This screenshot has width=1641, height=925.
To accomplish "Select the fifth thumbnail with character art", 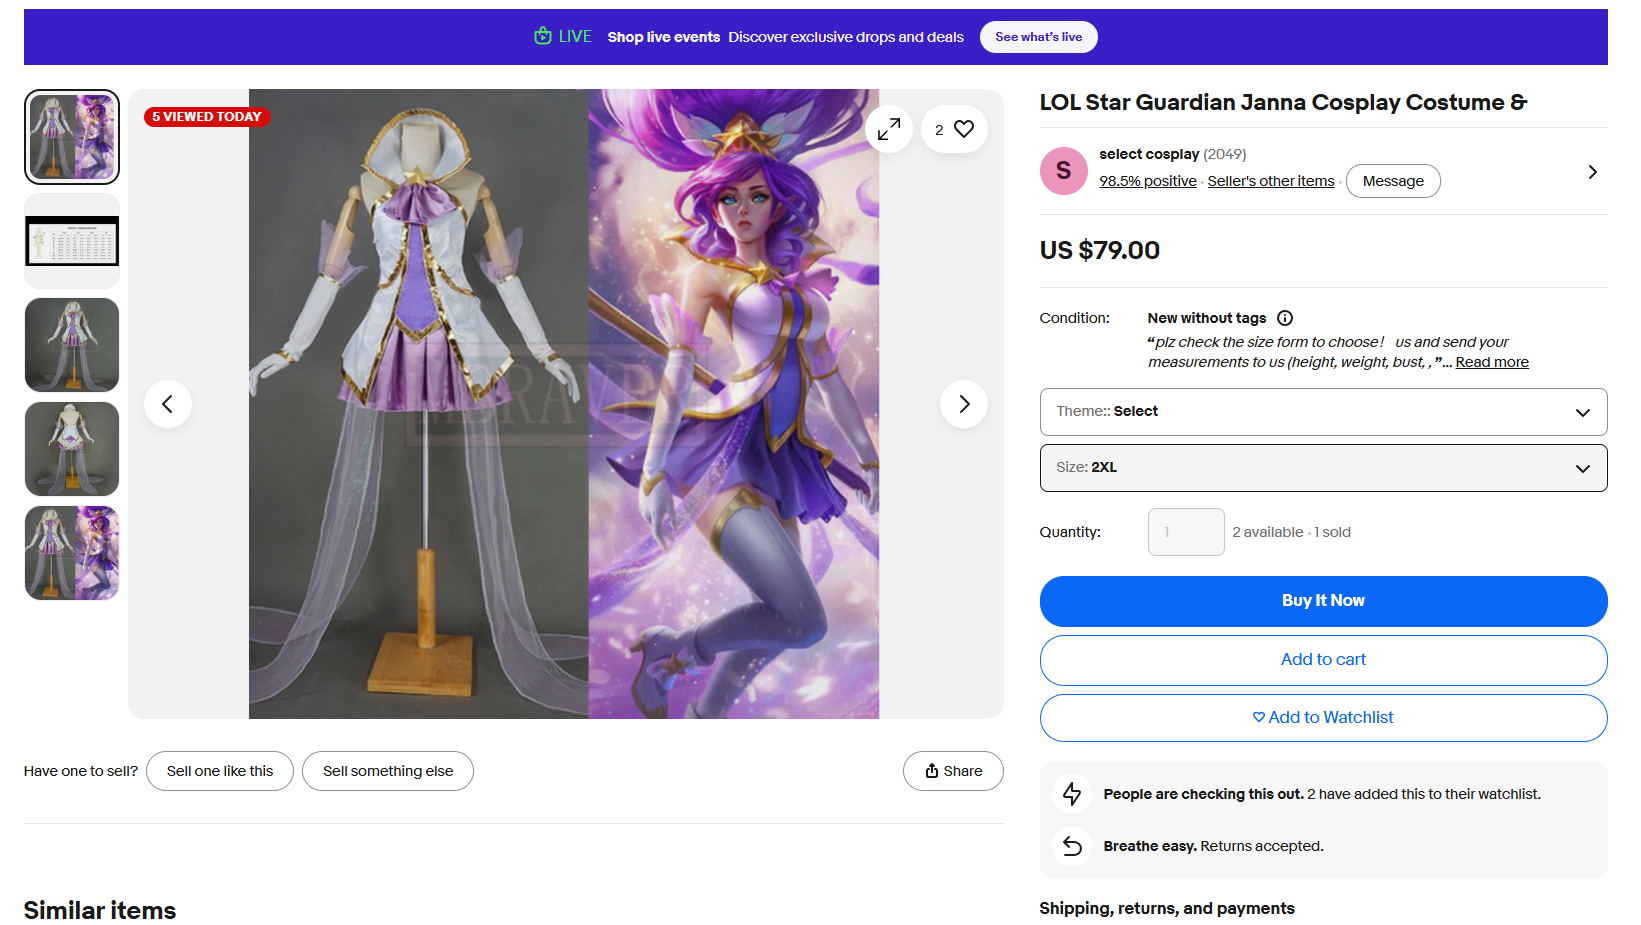I will [x=72, y=553].
